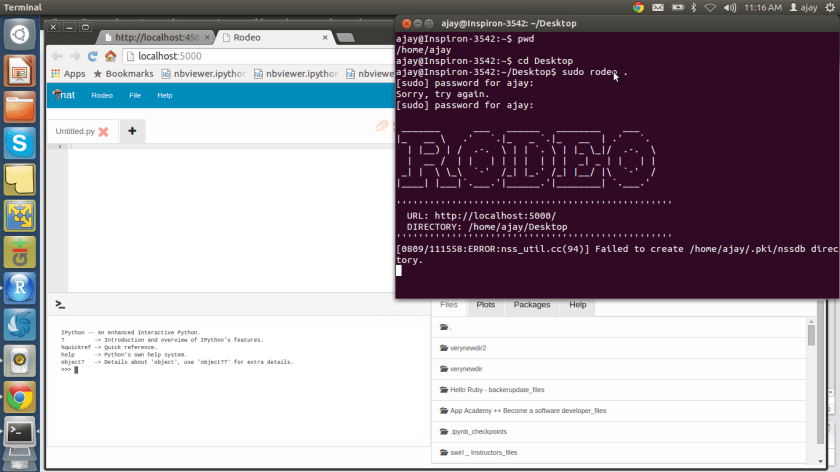The width and height of the screenshot is (840, 472).
Task: Open the Bluetooth indicator menu
Action: [694, 8]
